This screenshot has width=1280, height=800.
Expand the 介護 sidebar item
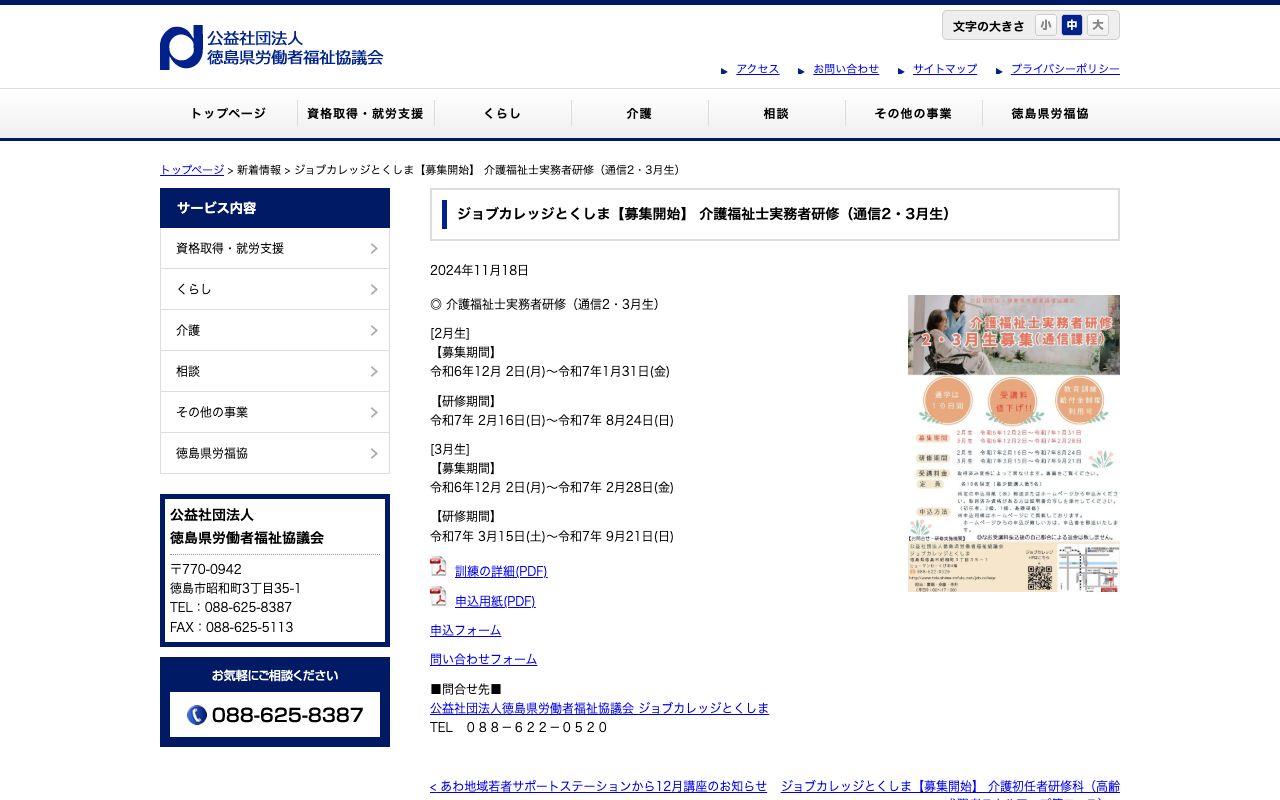[x=275, y=330]
